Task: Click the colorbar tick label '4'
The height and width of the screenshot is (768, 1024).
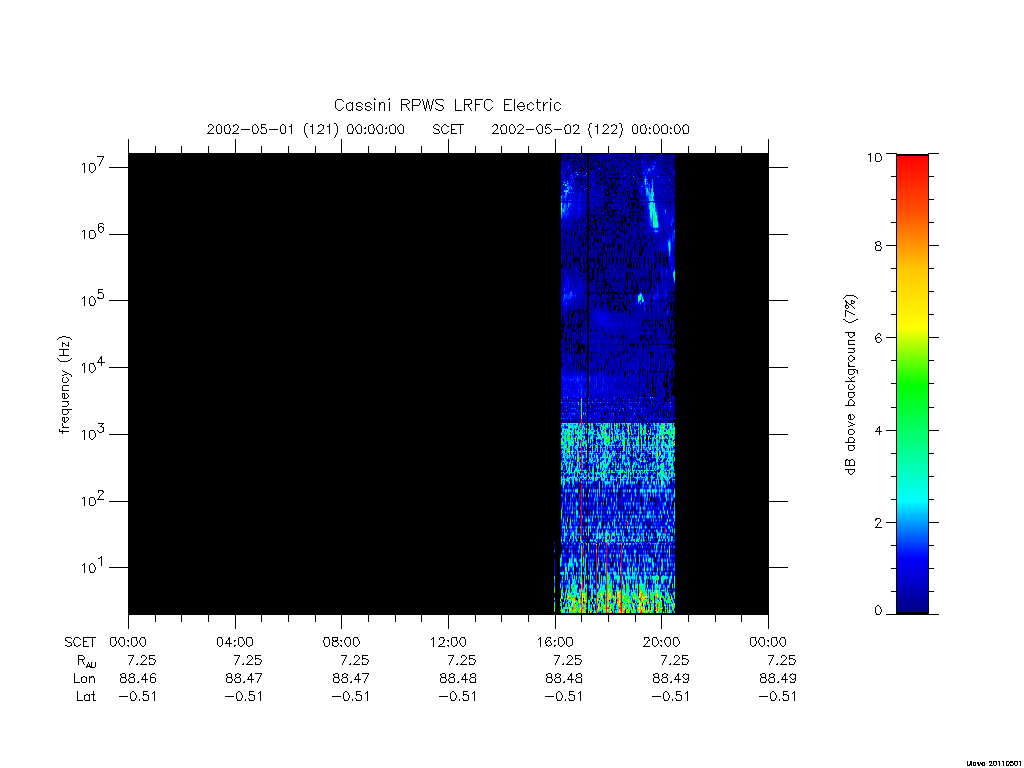Action: [878, 430]
